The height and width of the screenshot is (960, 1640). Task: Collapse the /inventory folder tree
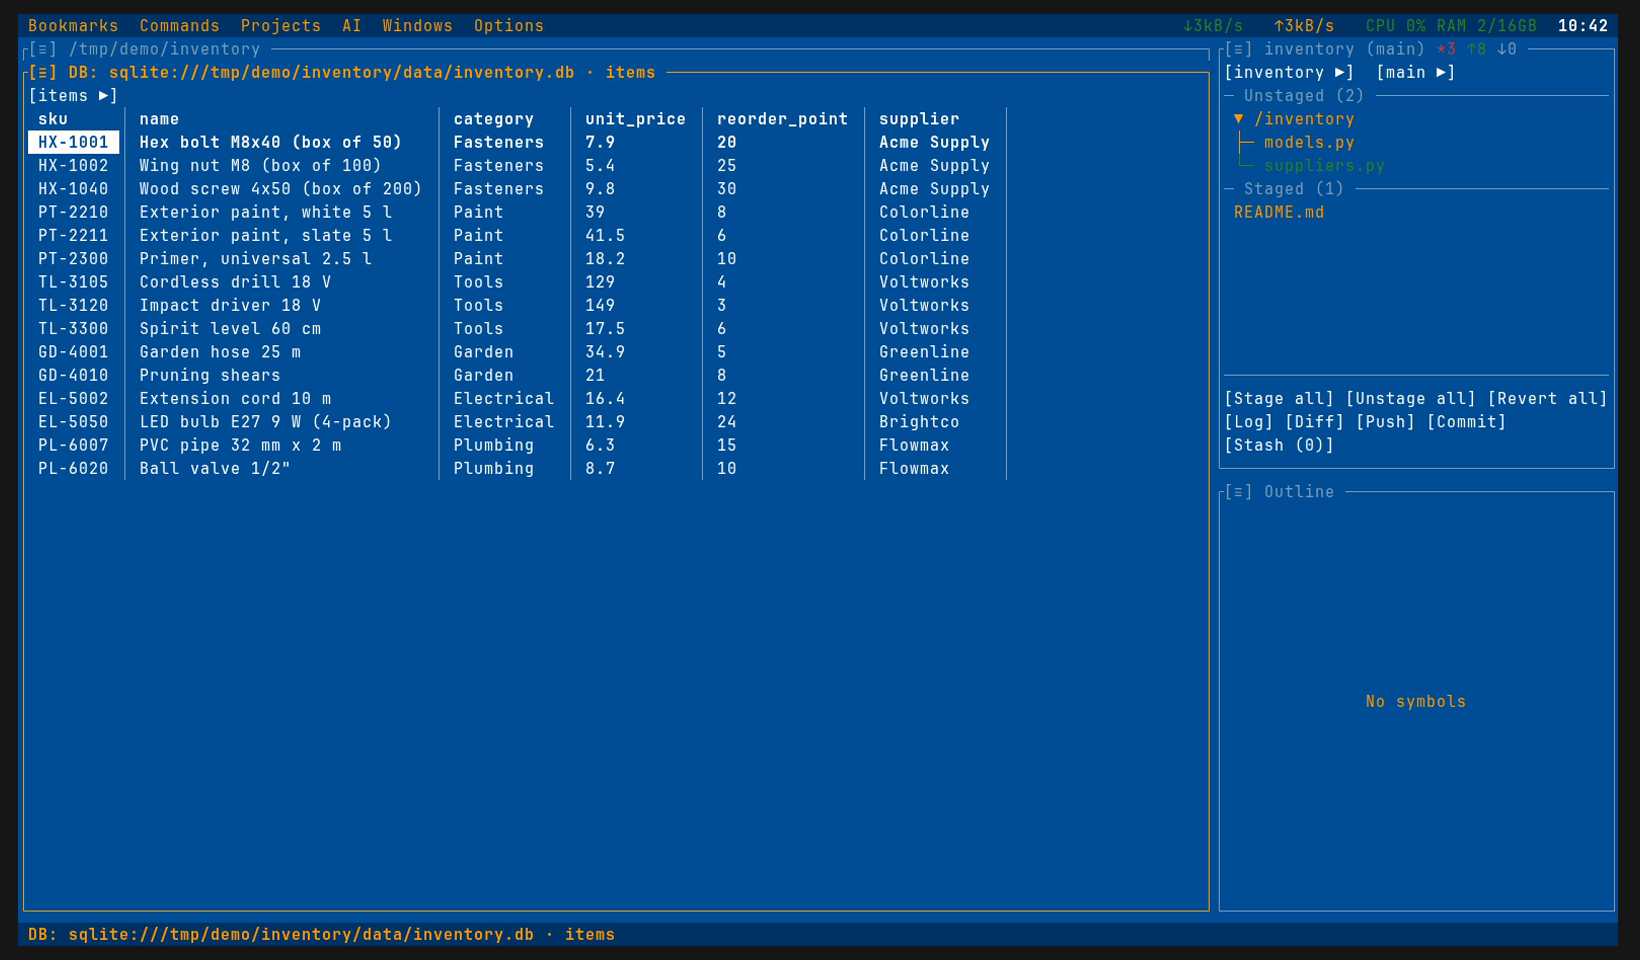[1239, 119]
